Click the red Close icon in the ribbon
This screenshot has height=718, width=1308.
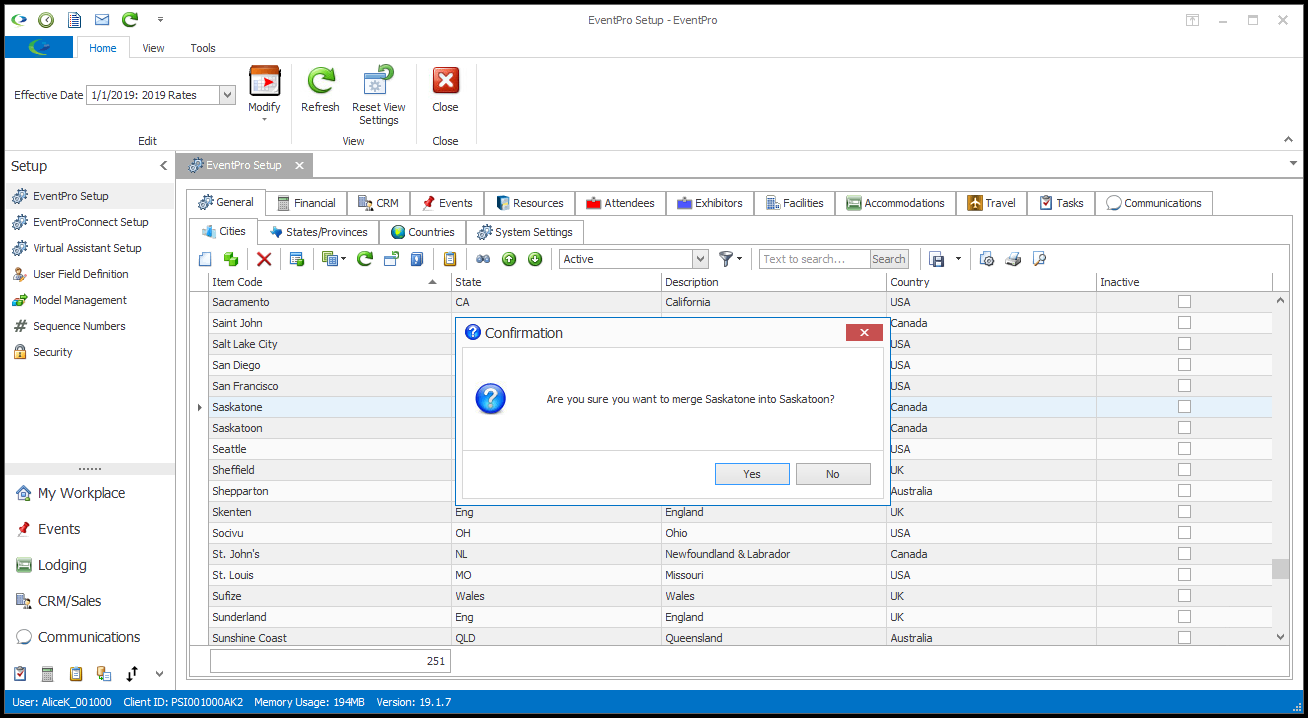pos(445,81)
